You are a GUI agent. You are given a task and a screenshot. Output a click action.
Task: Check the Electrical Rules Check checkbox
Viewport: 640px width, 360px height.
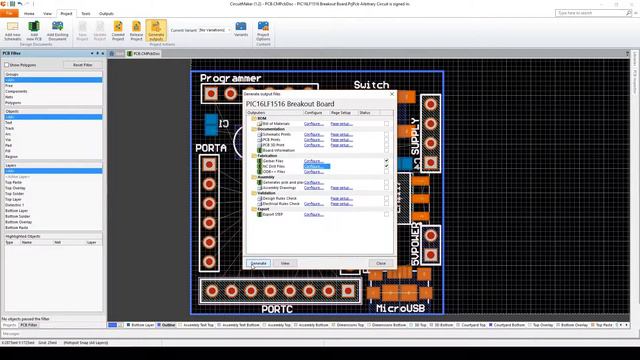click(386, 204)
